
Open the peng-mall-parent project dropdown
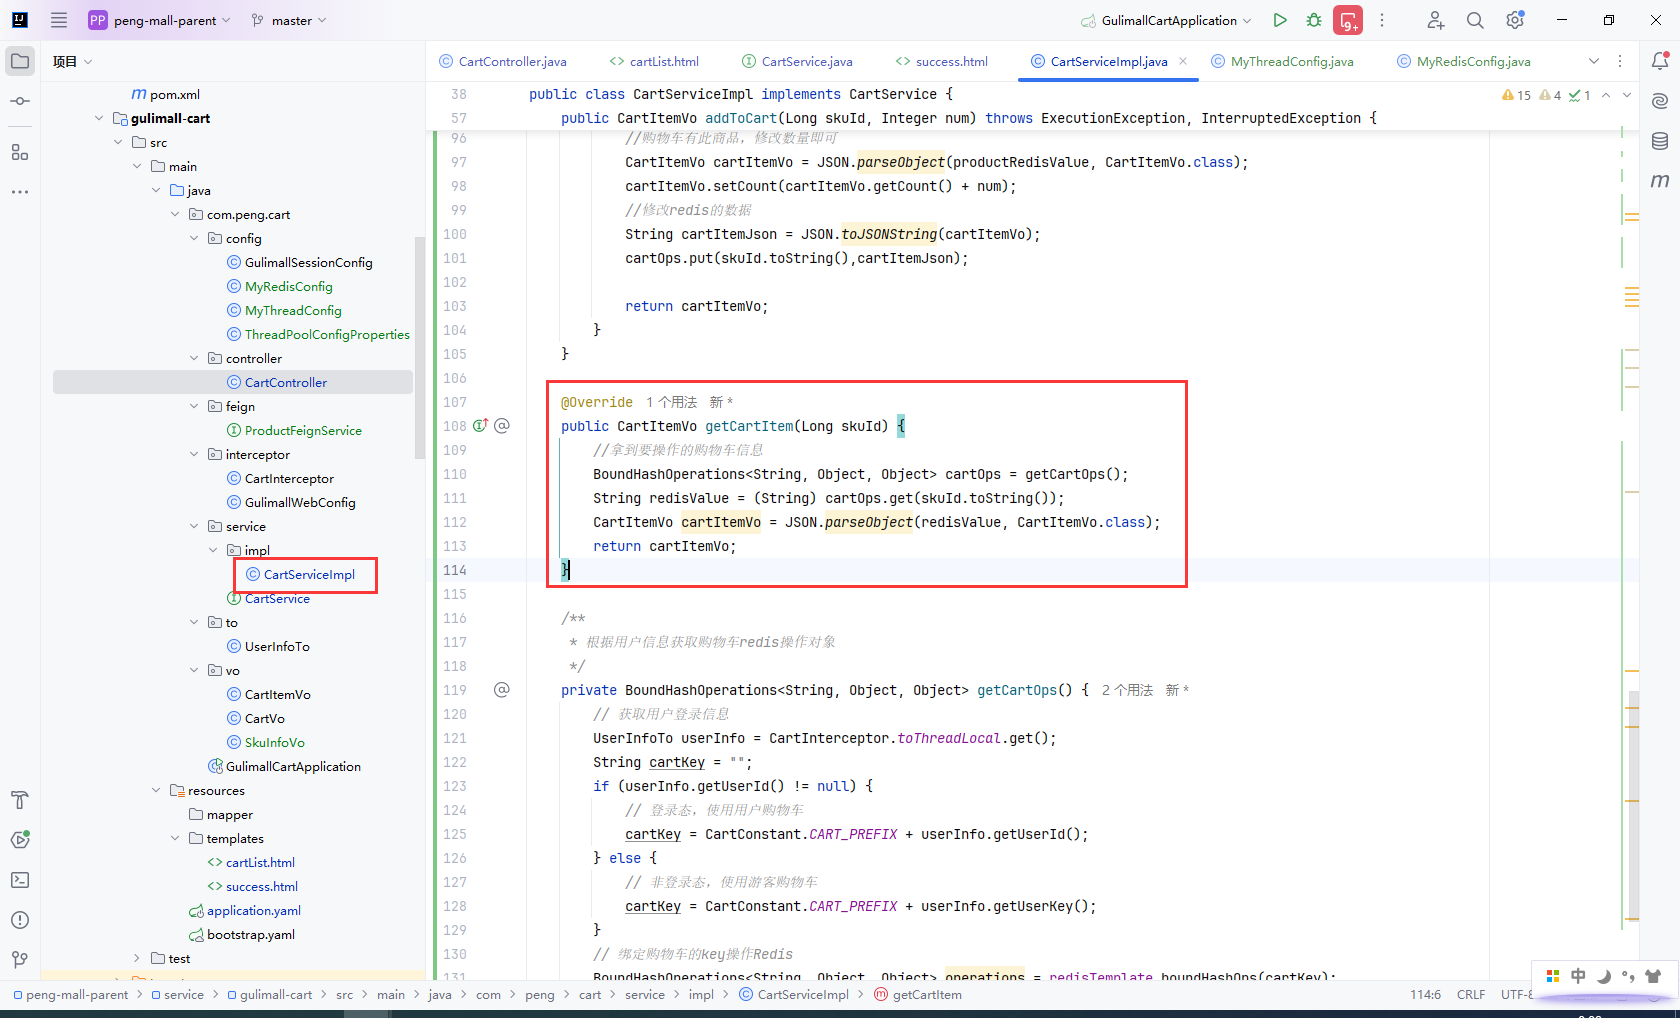pos(159,20)
